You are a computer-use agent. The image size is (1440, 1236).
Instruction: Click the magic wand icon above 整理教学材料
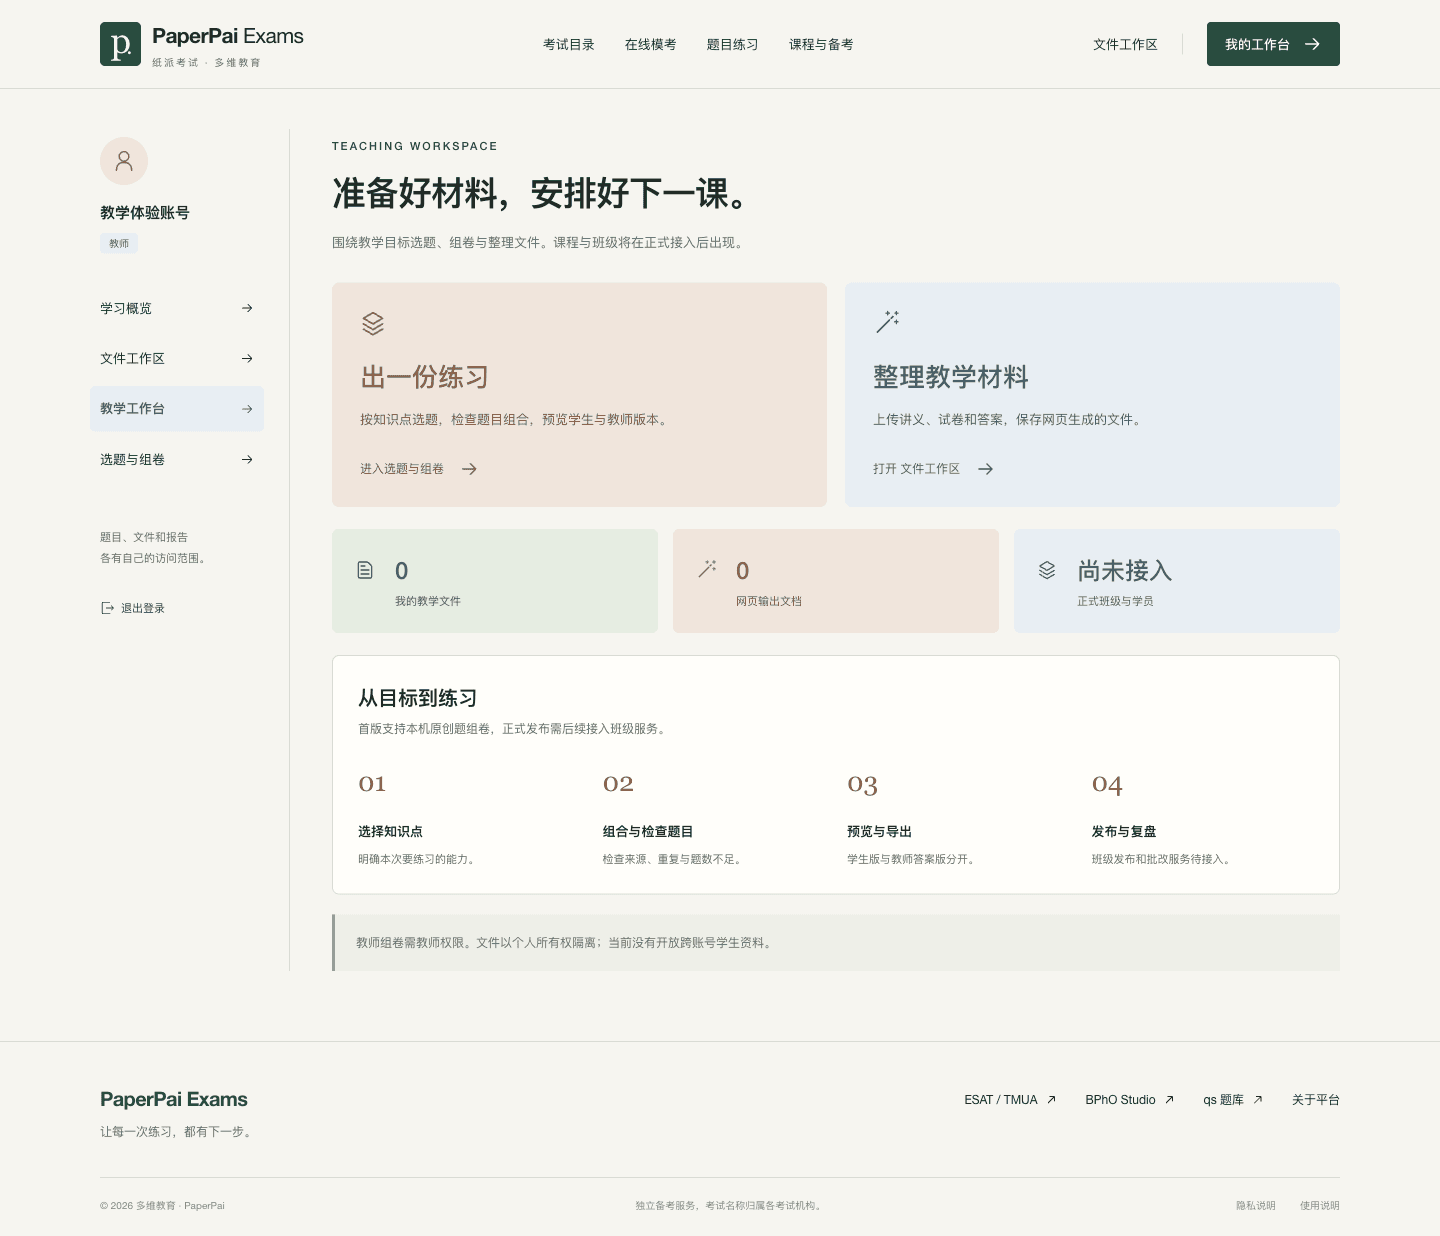point(887,321)
